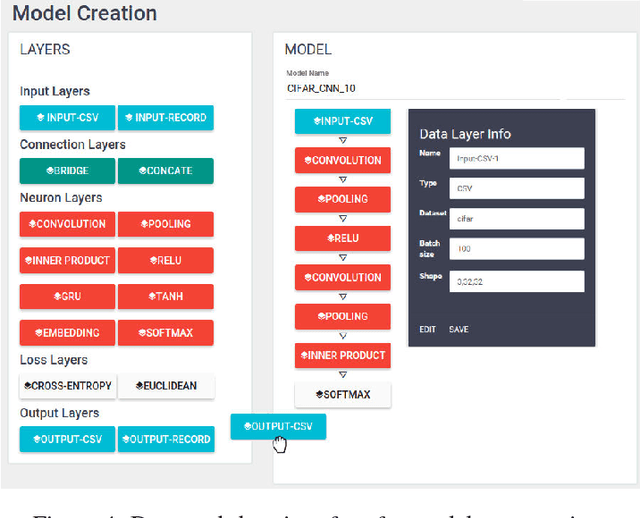The width and height of the screenshot is (640, 518).
Task: Click the dragged OUTPUT-CSV block
Action: 278,427
